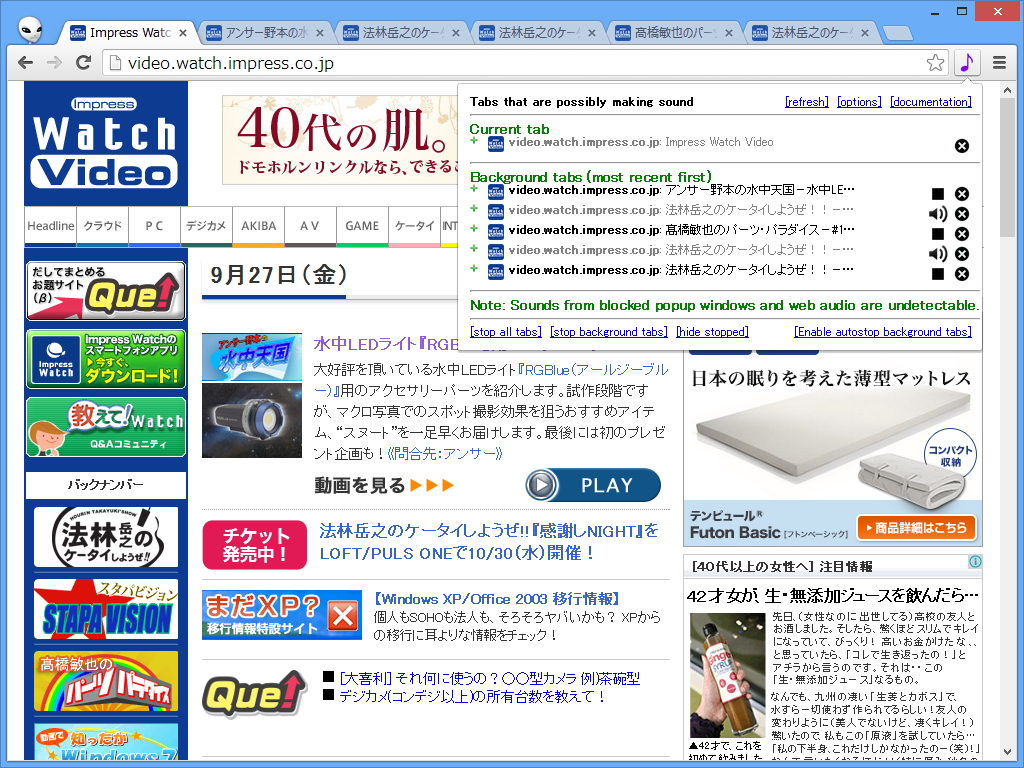Image resolution: width=1024 pixels, height=768 pixels.
Task: Expand details for the Current tab entry
Action: tap(475, 142)
